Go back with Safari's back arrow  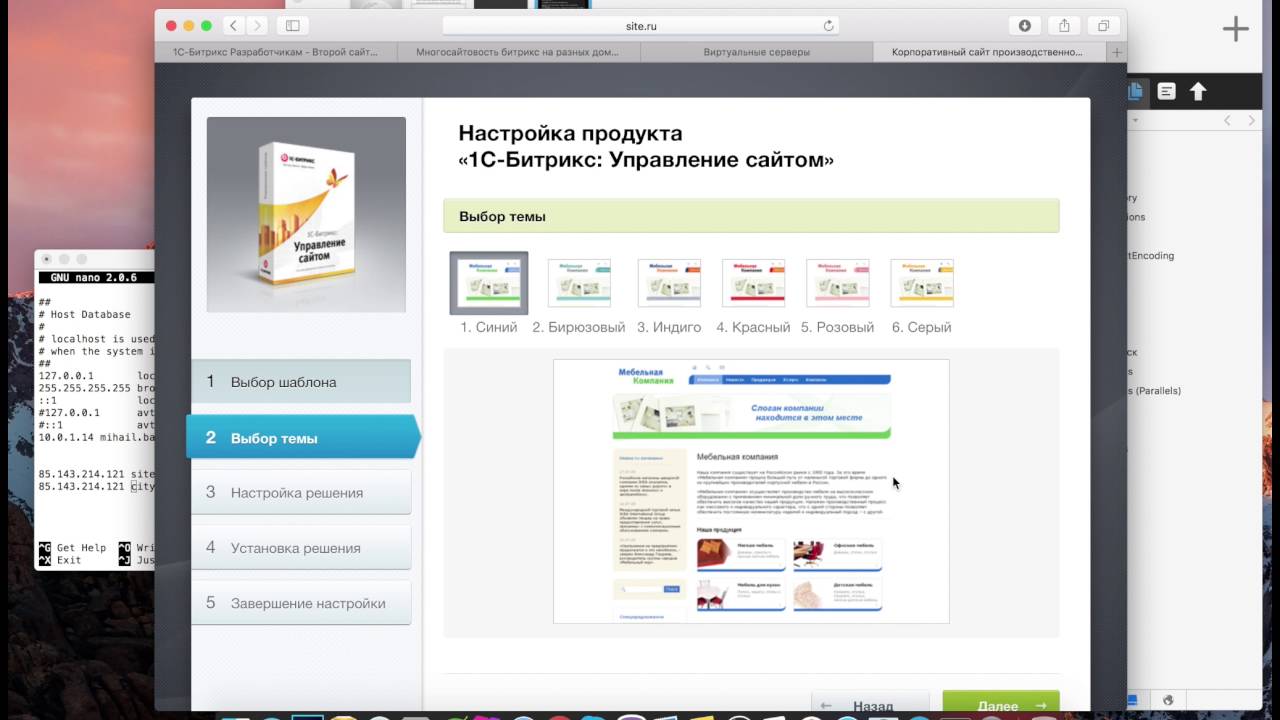(x=233, y=26)
